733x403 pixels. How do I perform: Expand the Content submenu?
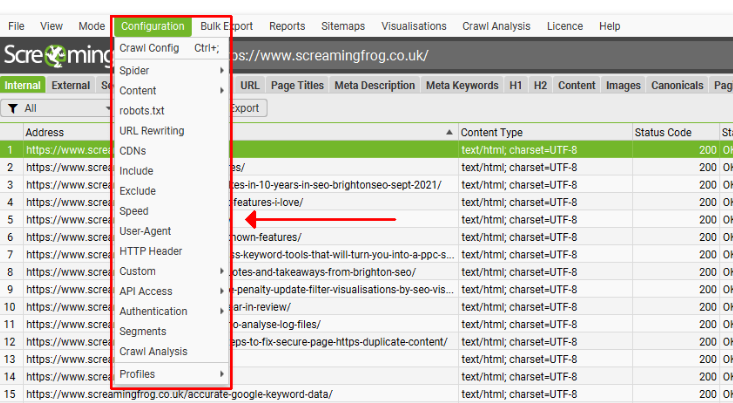171,91
